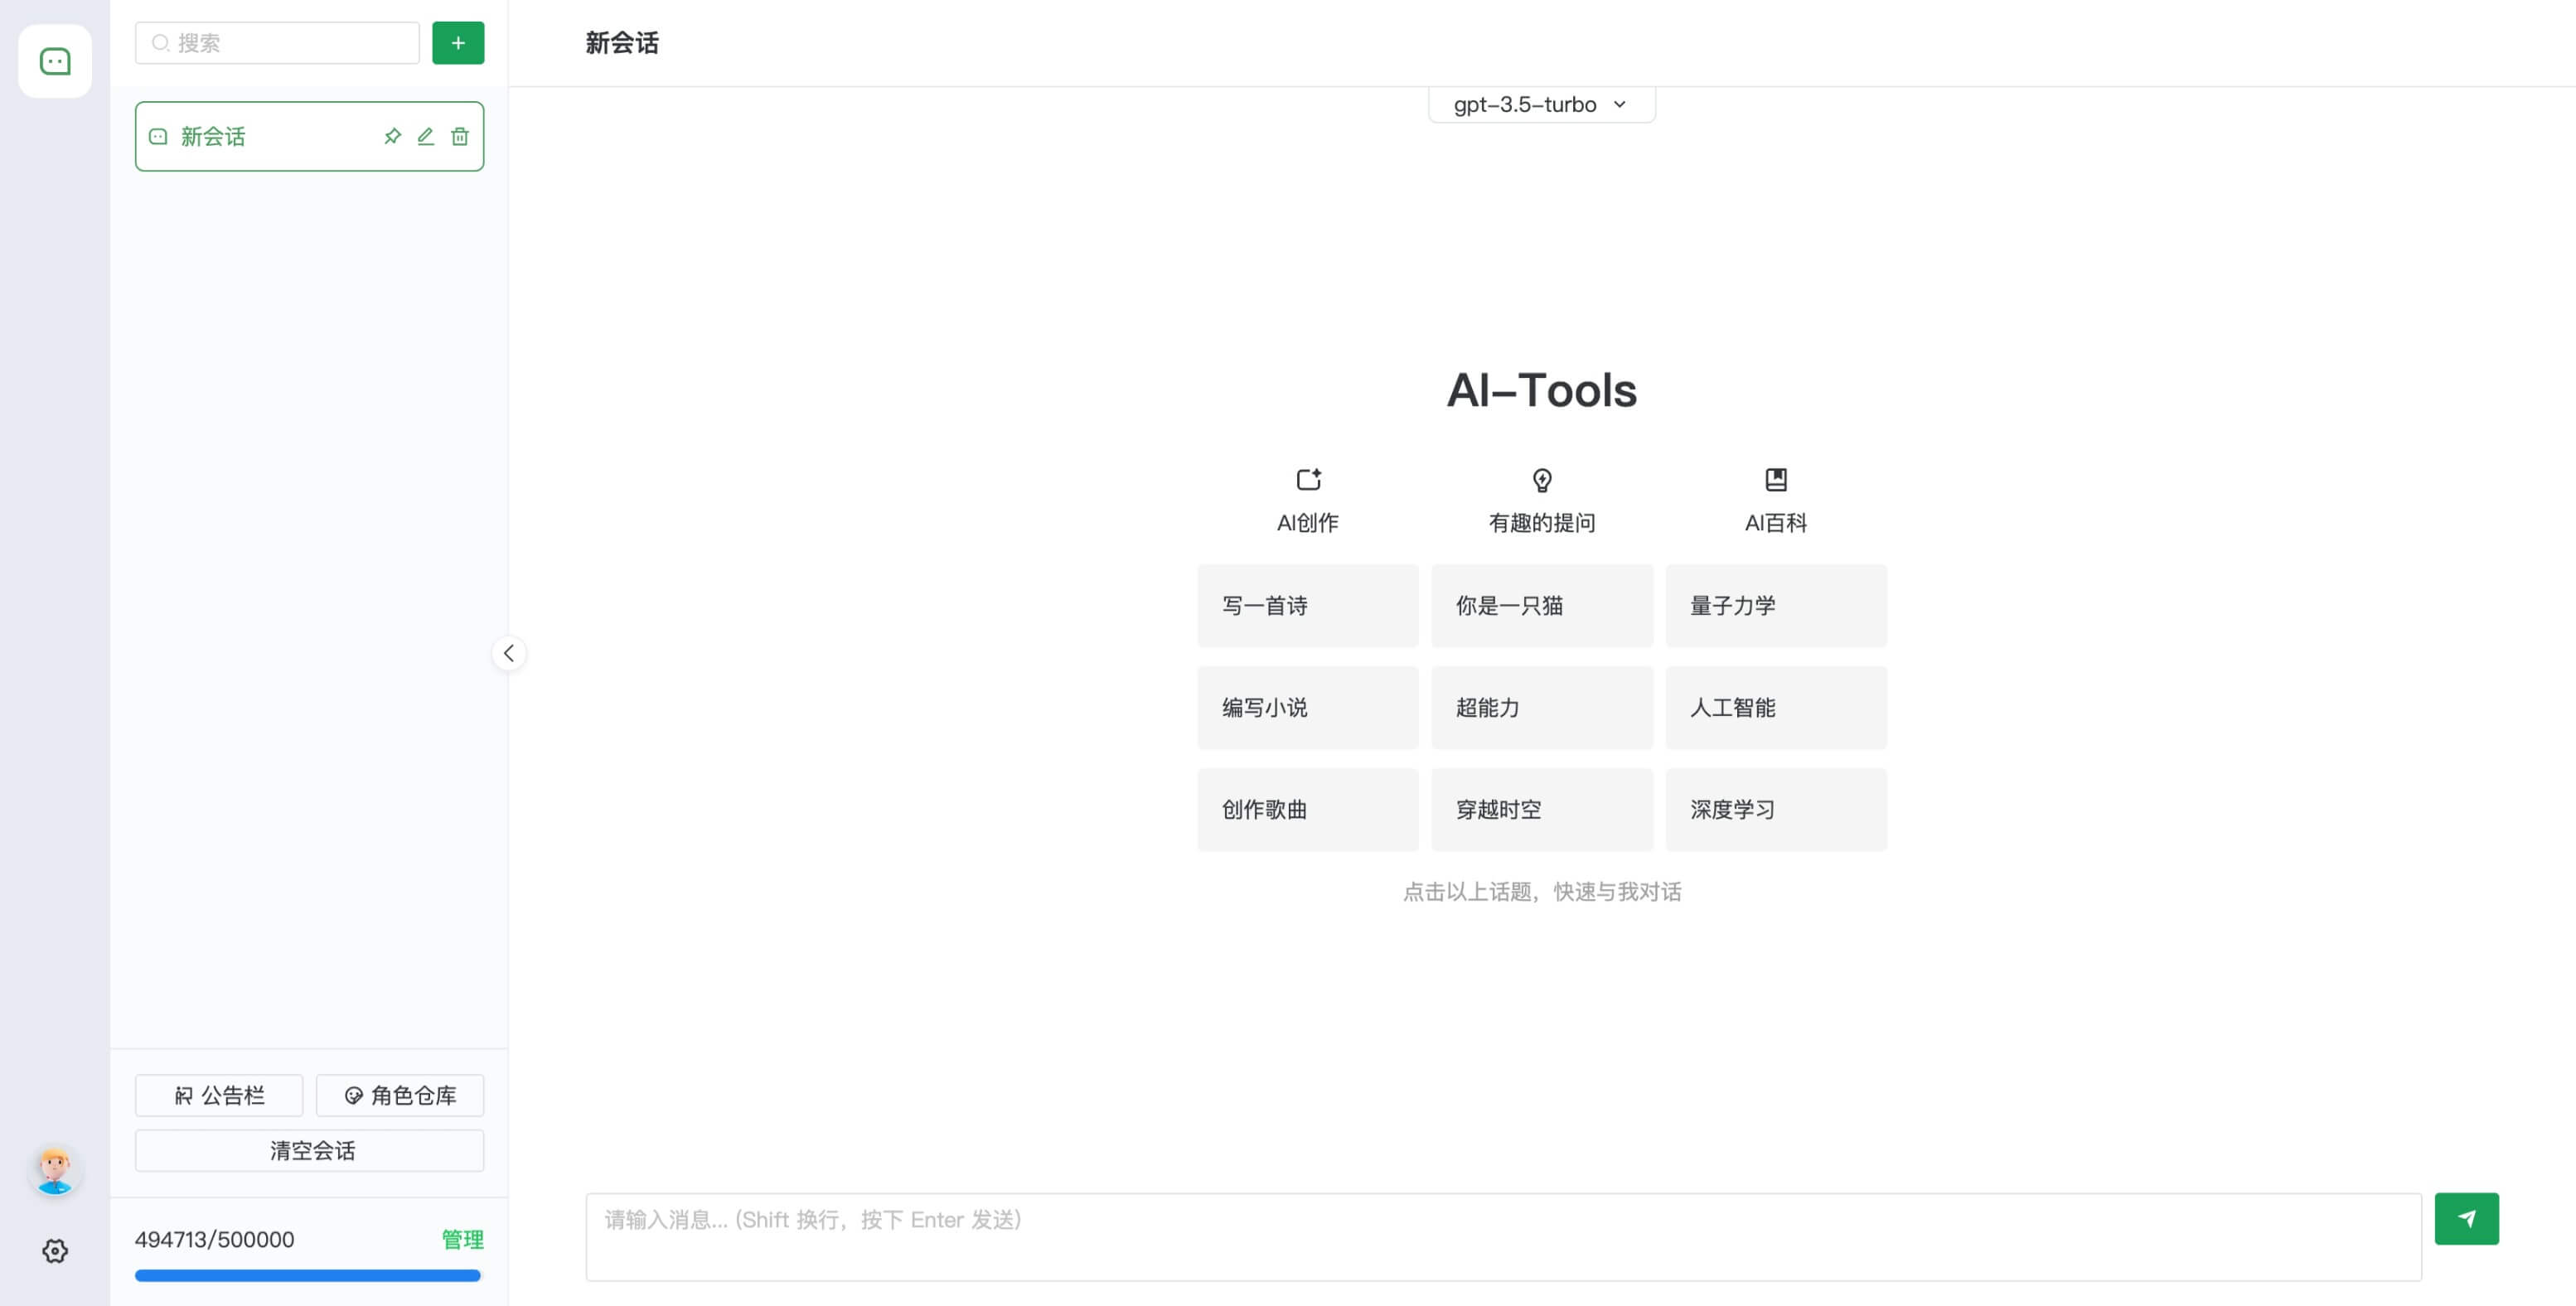Click the 管理 manage link
Viewport: 2576px width, 1306px height.
(x=462, y=1239)
